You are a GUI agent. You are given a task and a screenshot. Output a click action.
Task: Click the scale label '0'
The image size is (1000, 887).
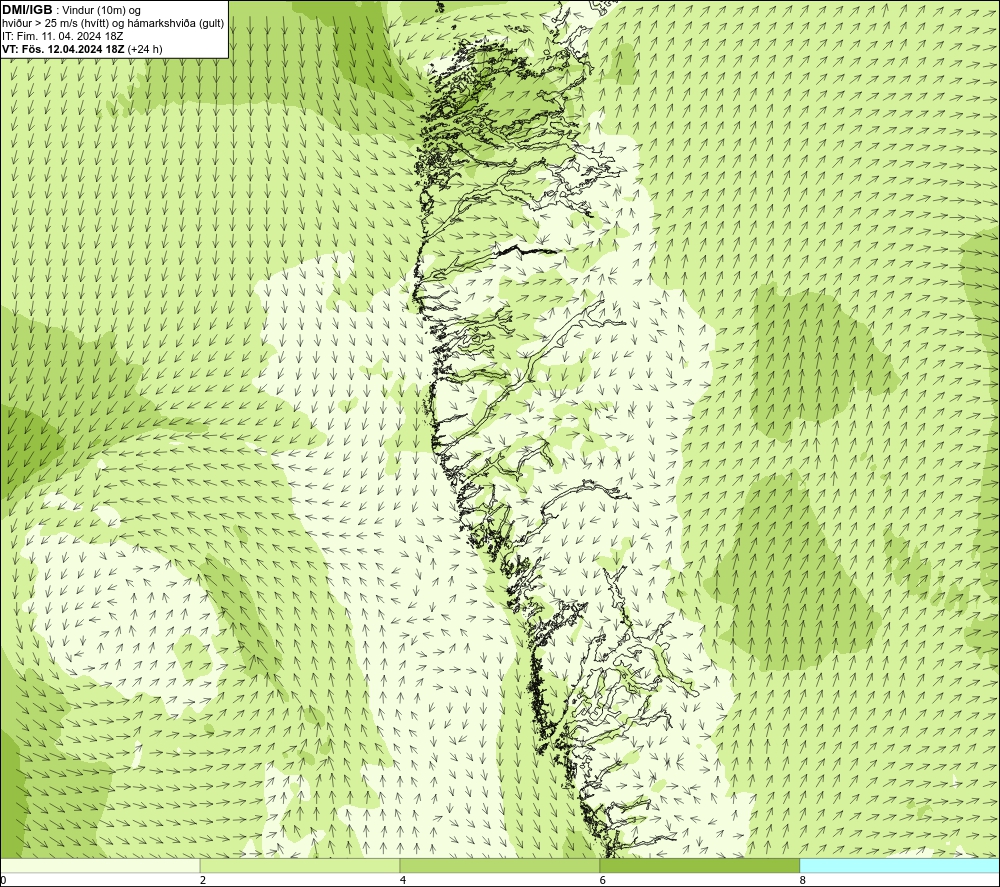tap(4, 881)
